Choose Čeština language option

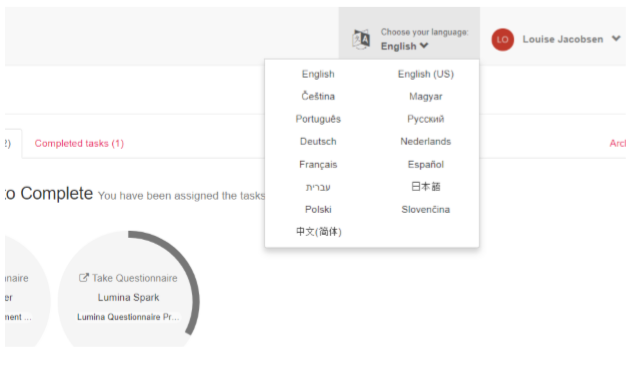point(318,96)
